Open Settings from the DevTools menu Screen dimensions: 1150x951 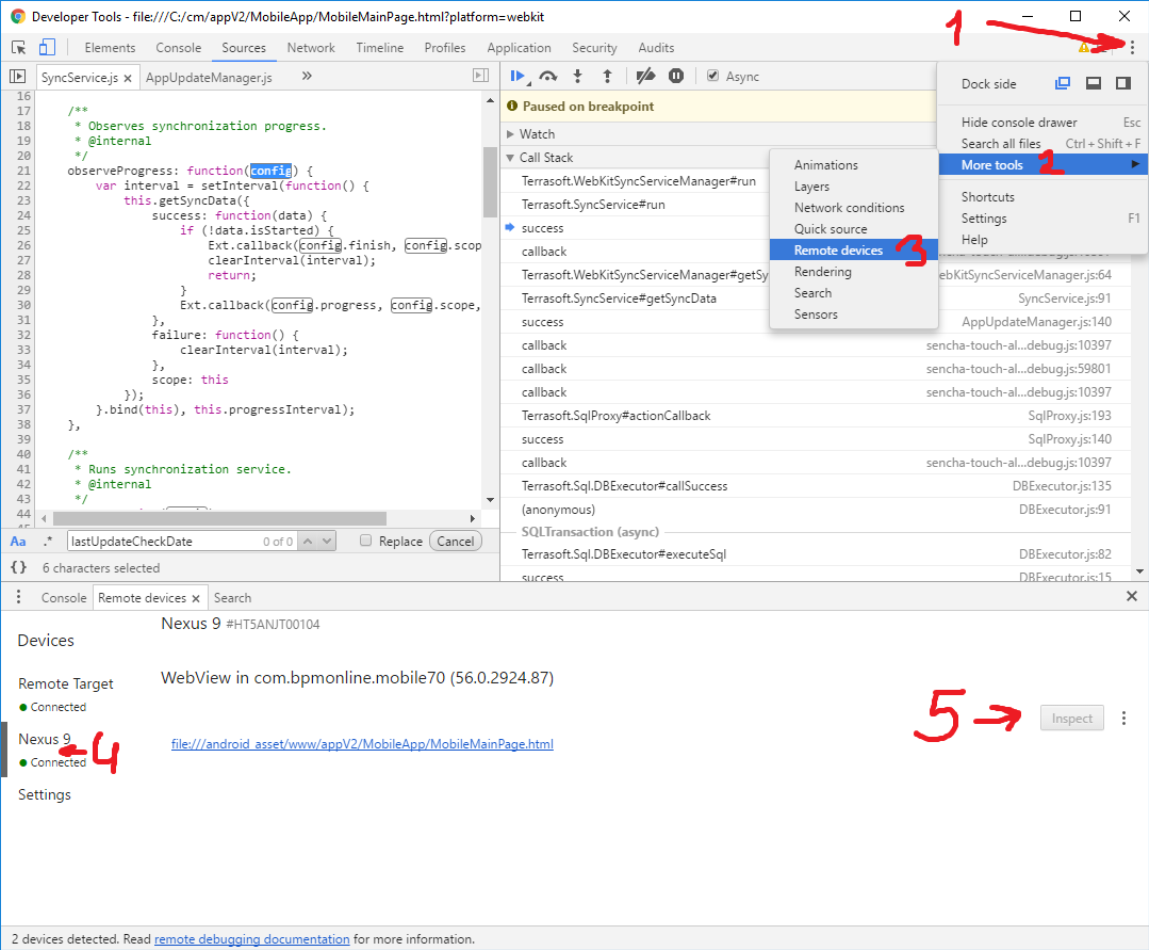(x=1043, y=219)
